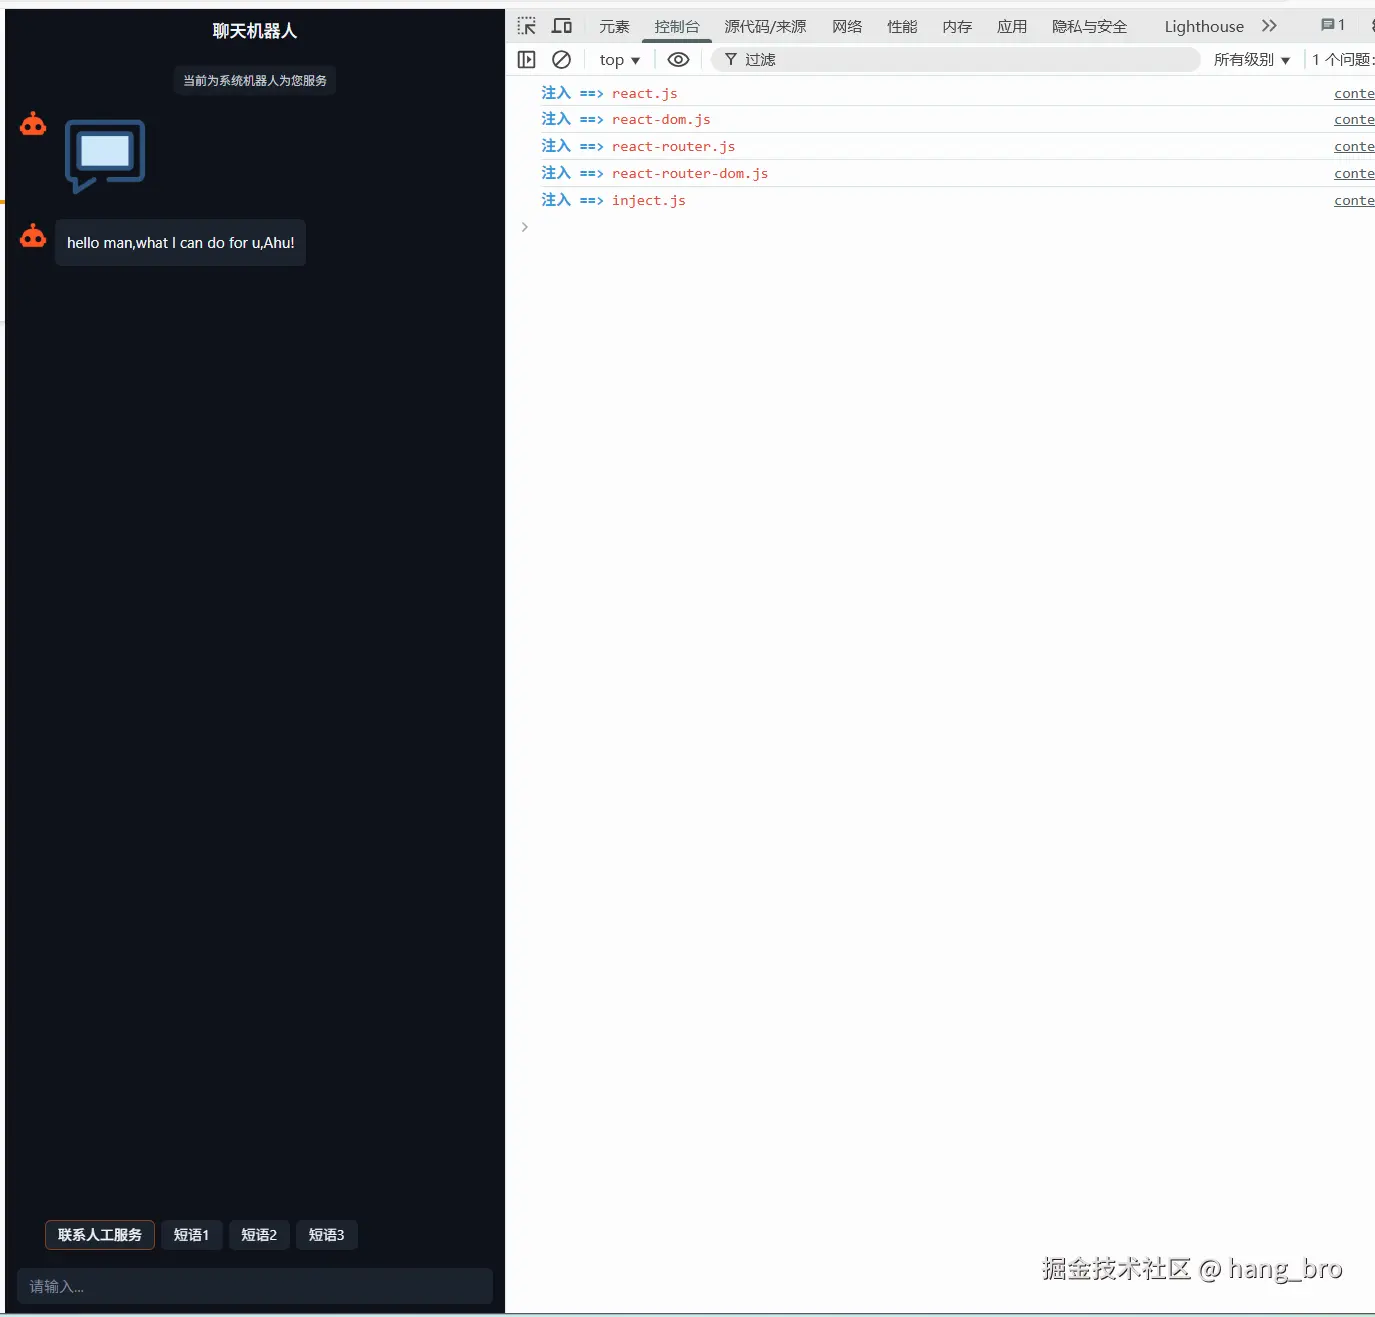Open the more tabs chevron in DevTools

pos(1269,26)
